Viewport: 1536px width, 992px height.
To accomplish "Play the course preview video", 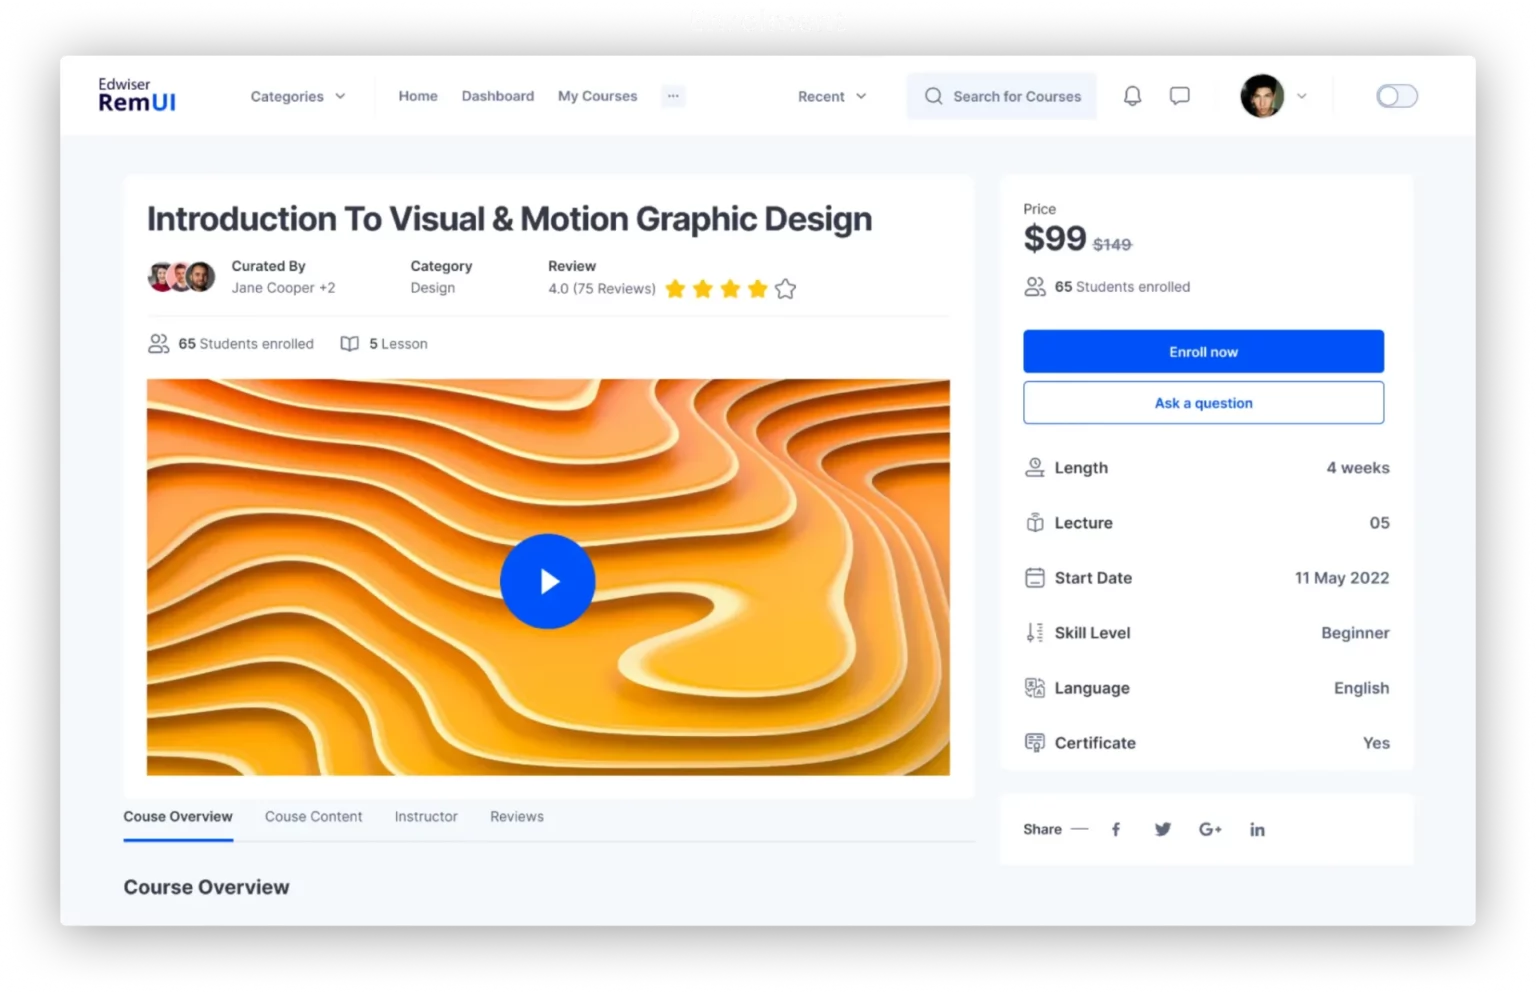I will tap(548, 581).
